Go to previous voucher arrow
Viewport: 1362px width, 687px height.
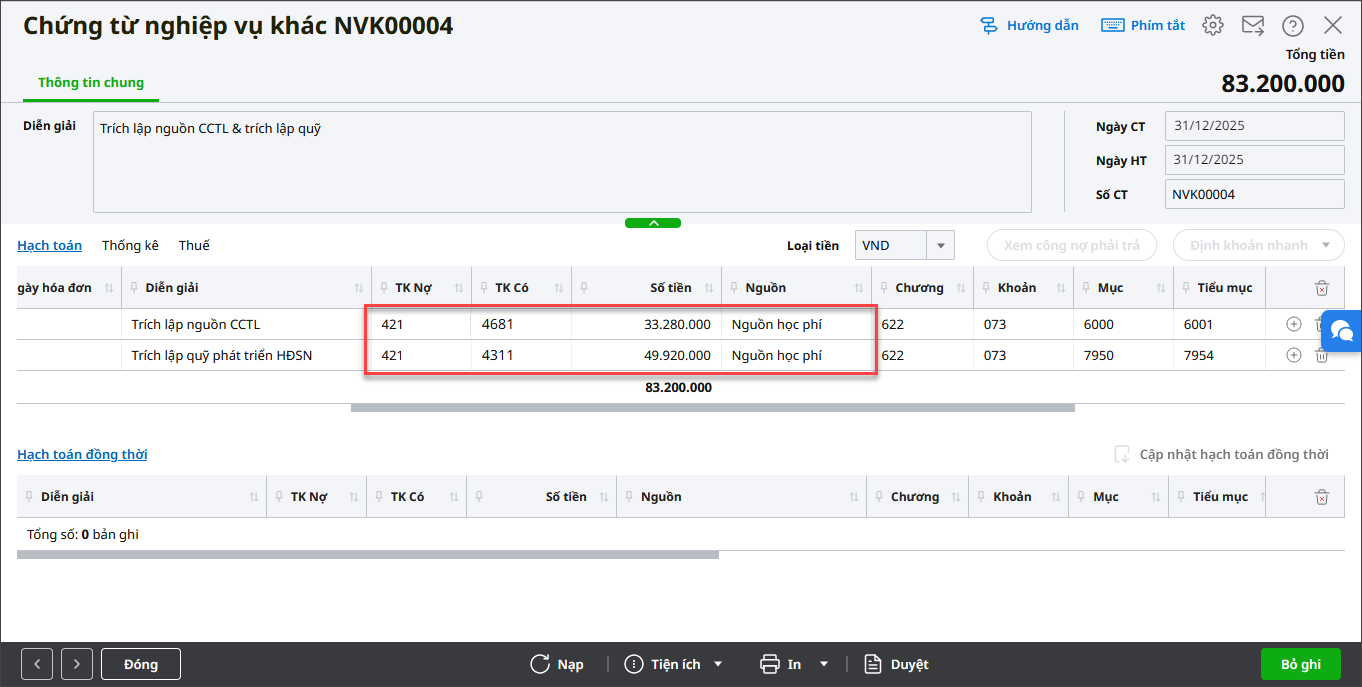click(37, 664)
